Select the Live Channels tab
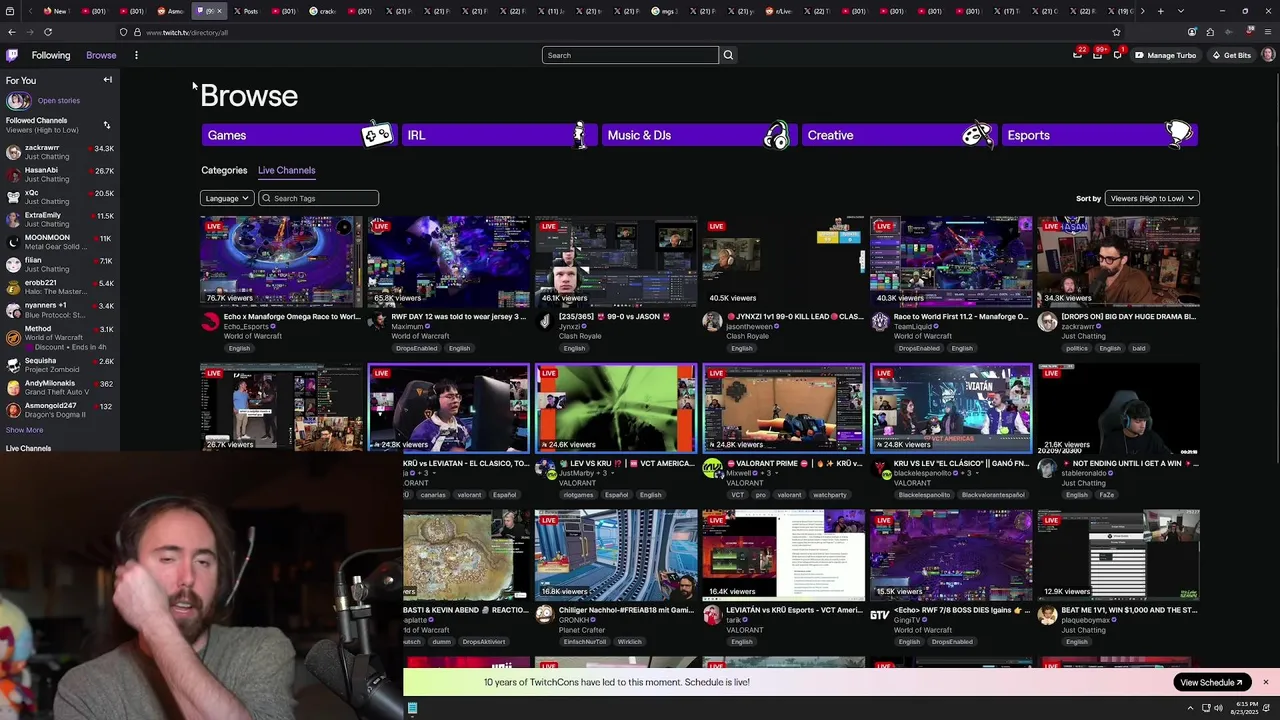Viewport: 1280px width, 720px height. click(286, 170)
